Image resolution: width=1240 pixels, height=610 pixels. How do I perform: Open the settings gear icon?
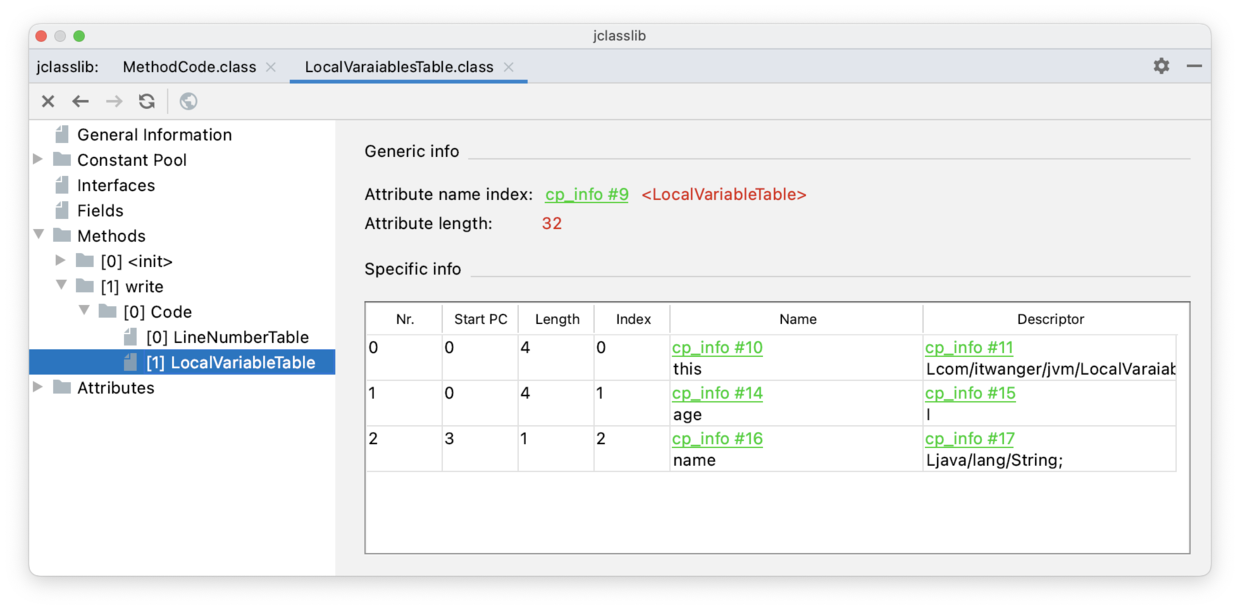click(x=1161, y=66)
